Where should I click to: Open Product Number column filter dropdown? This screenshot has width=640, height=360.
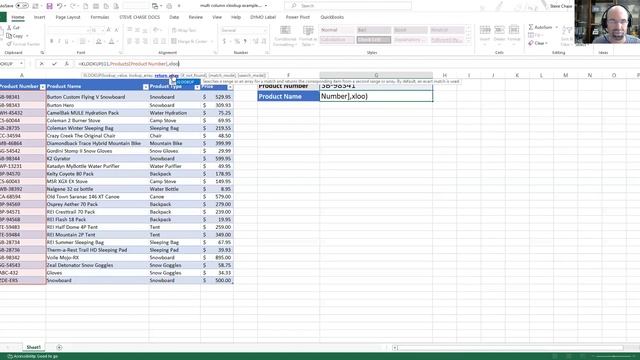(42, 87)
